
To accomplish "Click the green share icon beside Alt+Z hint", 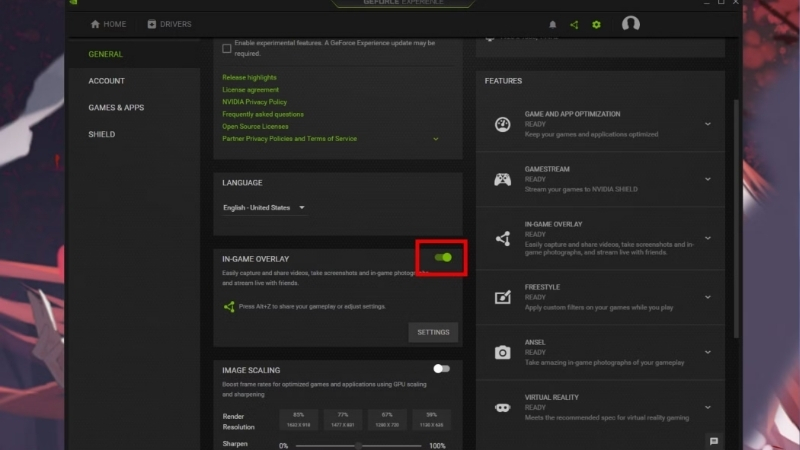I will pyautogui.click(x=229, y=307).
